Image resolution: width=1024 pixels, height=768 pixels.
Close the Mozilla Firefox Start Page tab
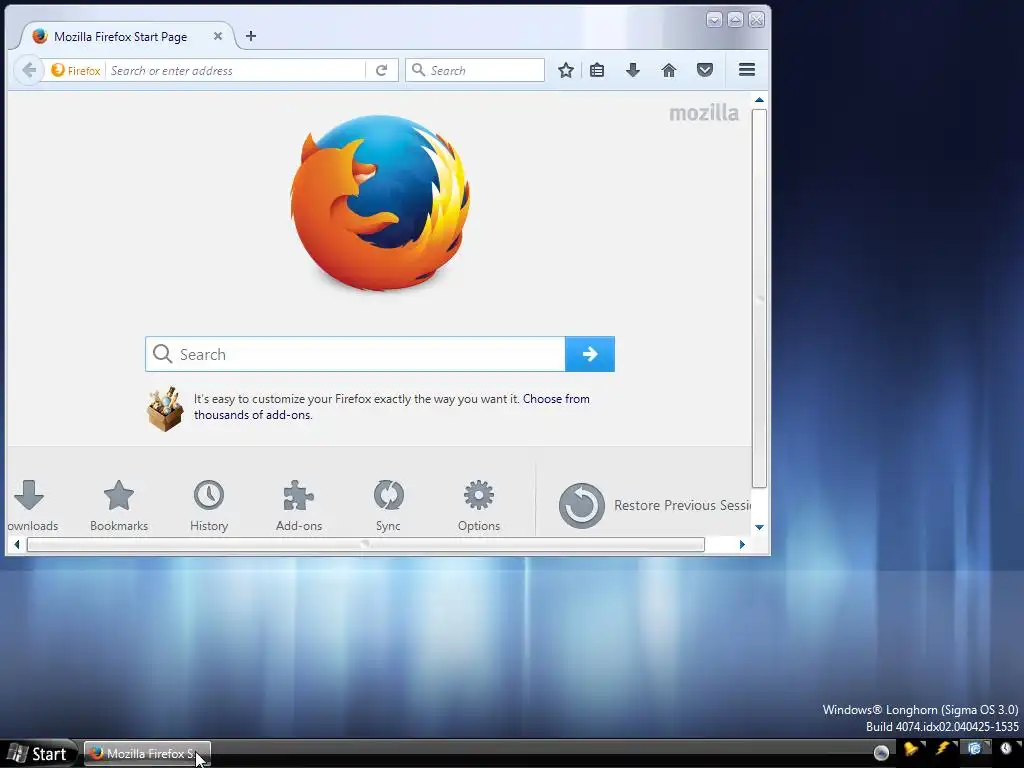(x=218, y=37)
